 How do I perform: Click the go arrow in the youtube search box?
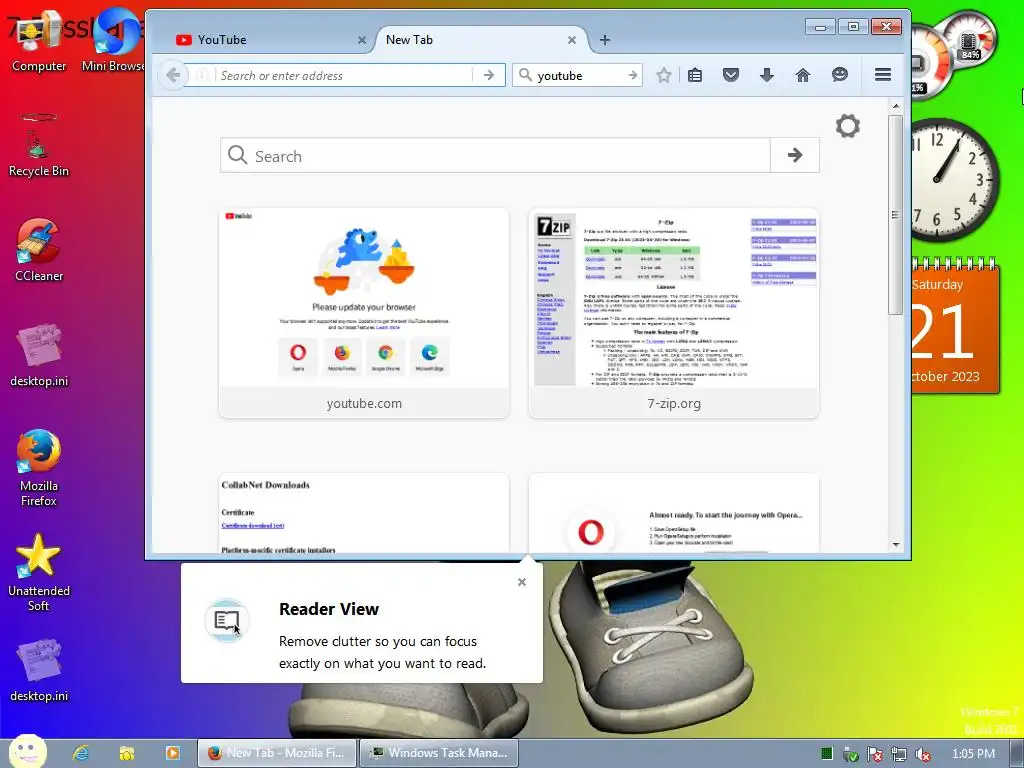[x=632, y=75]
